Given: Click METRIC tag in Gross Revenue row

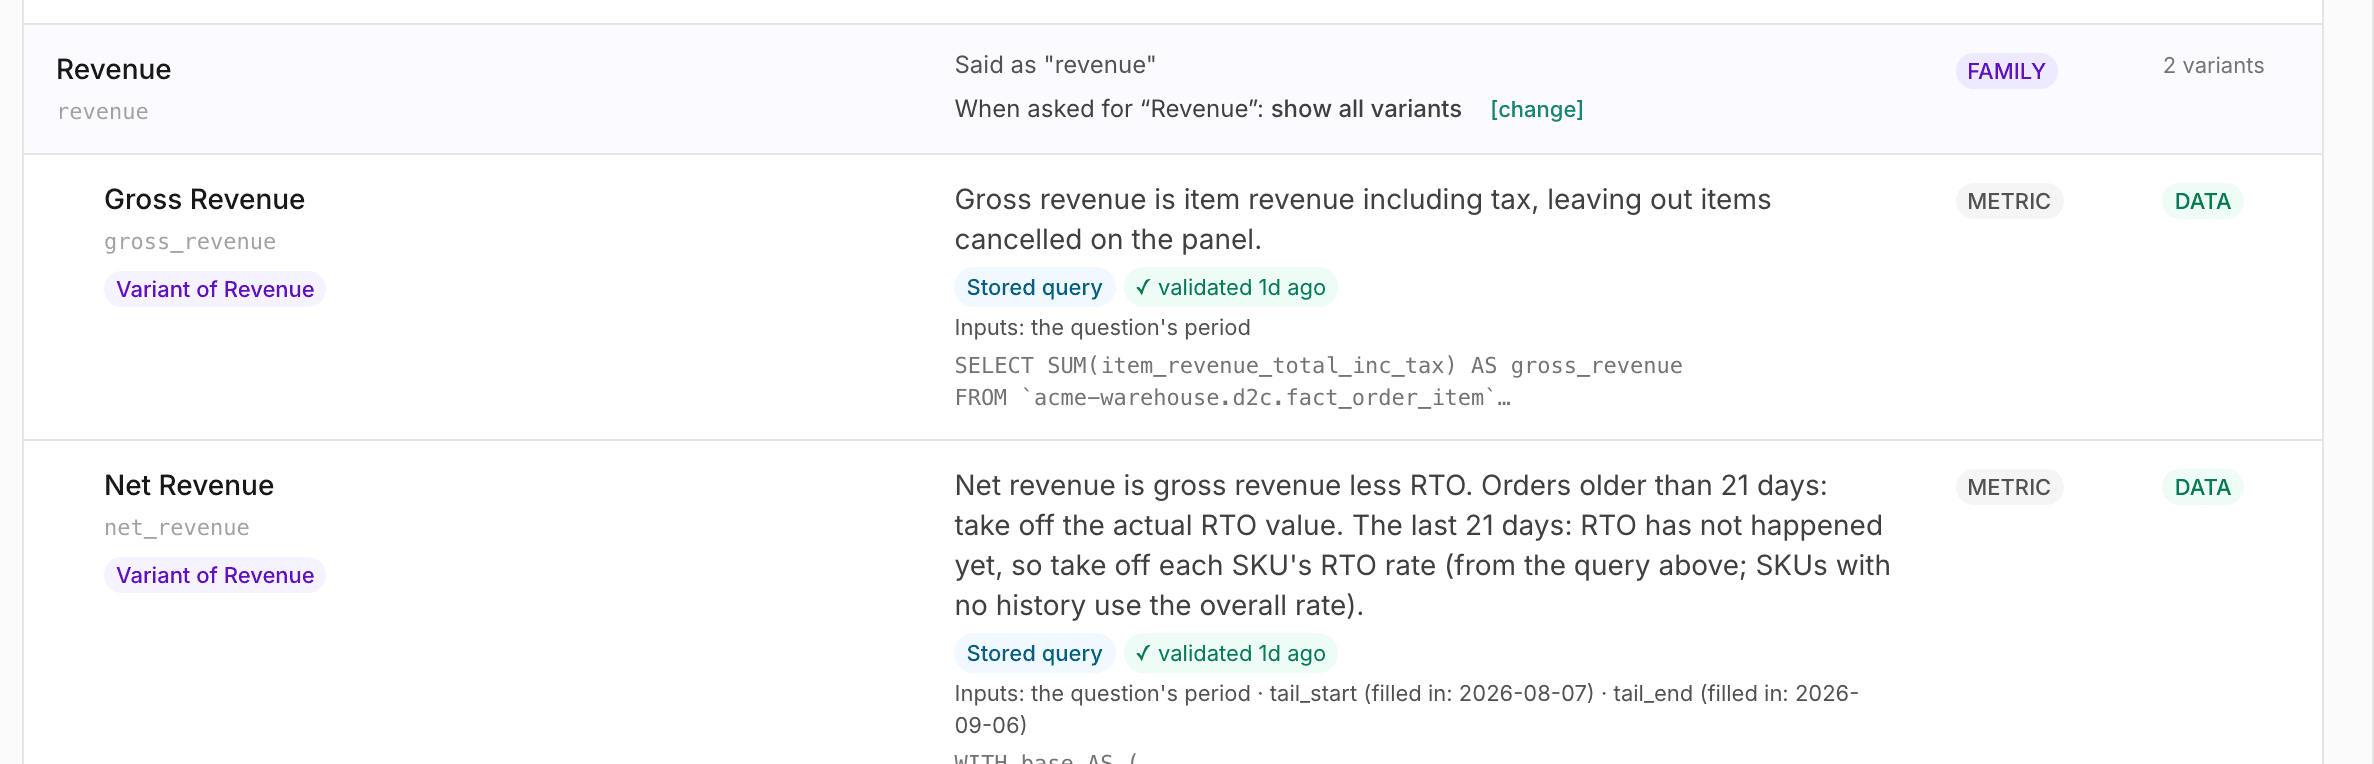Looking at the screenshot, I should click(x=2008, y=201).
